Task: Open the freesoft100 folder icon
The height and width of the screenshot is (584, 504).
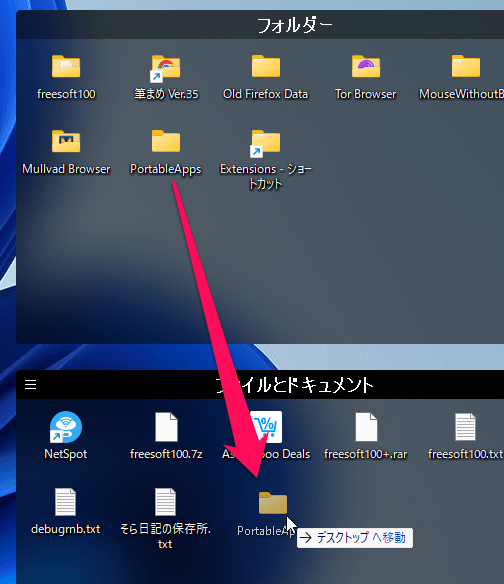Action: [x=66, y=67]
